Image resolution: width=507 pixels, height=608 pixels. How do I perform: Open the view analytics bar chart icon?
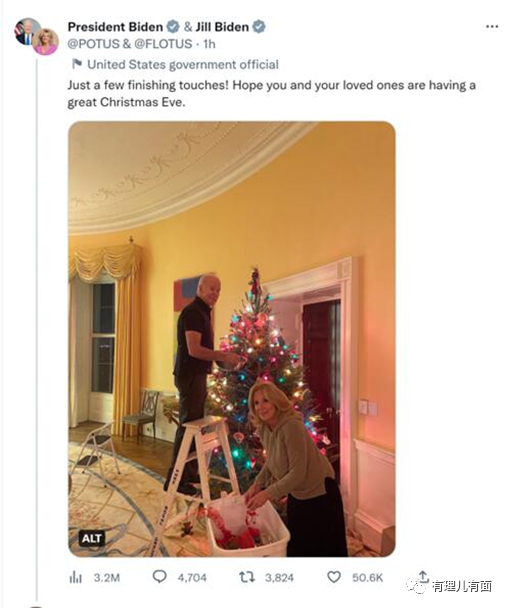coord(76,577)
